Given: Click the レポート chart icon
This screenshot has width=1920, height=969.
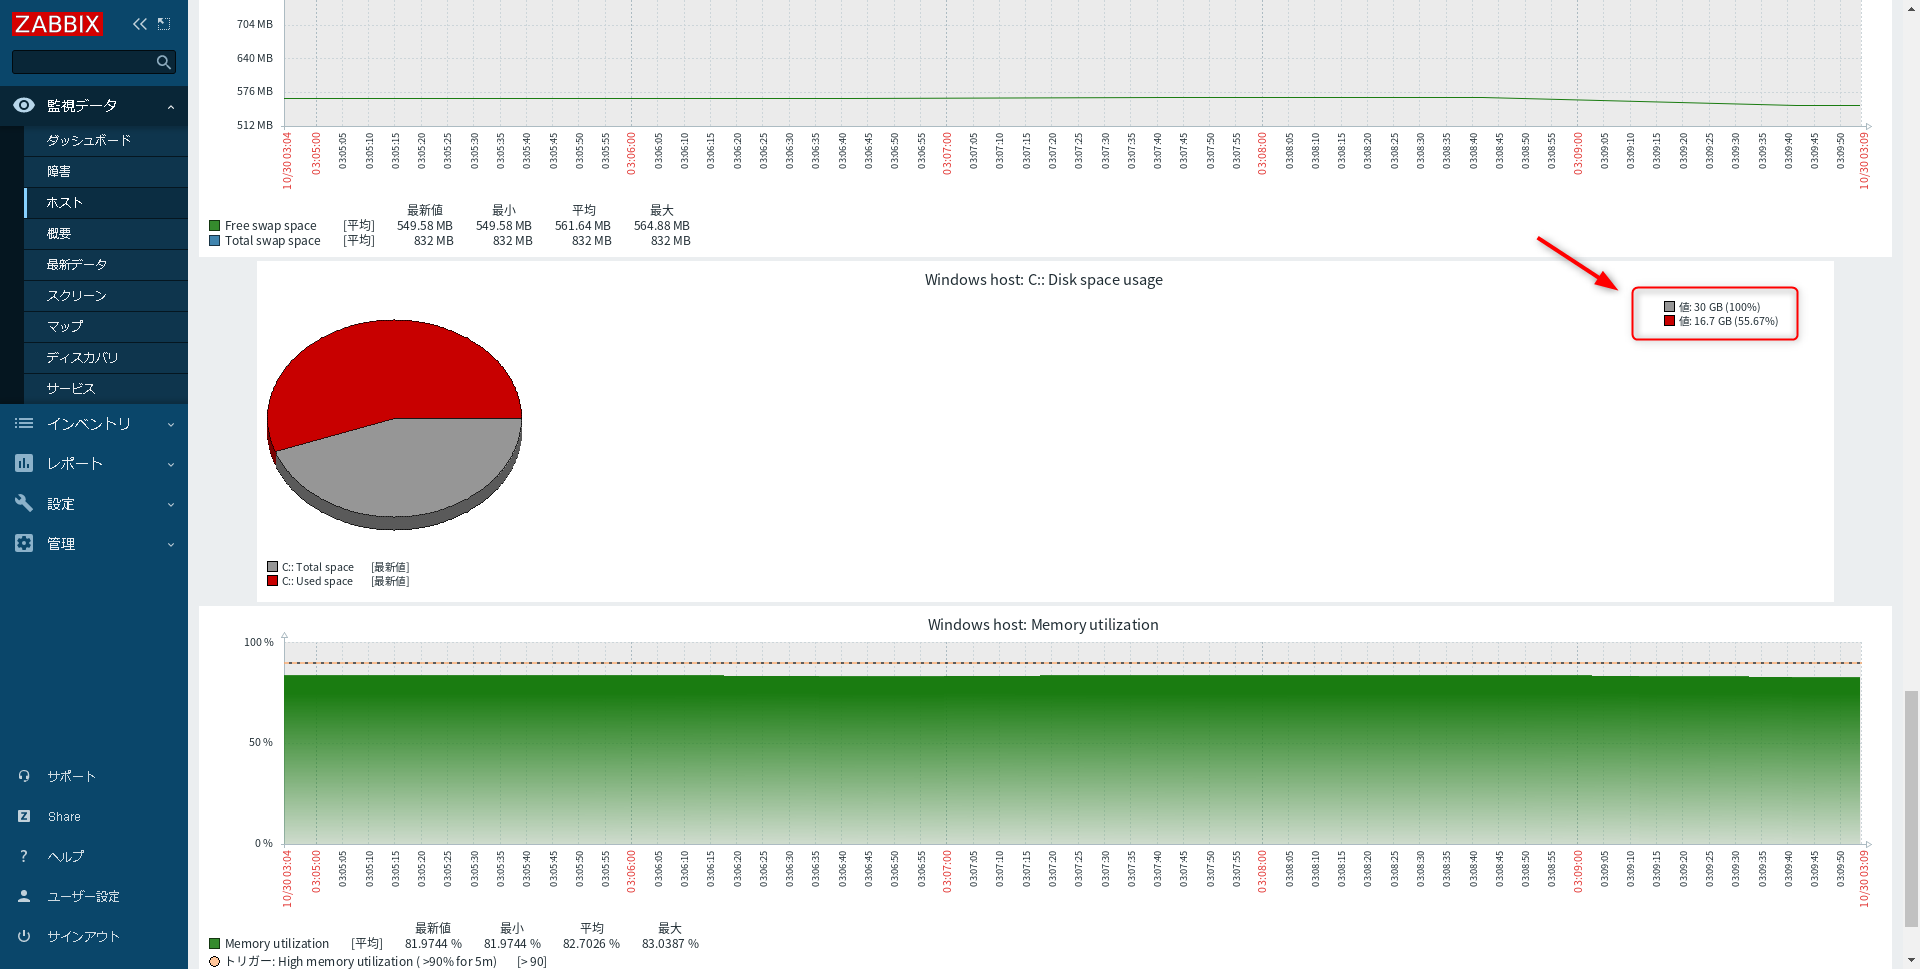Looking at the screenshot, I should [24, 464].
